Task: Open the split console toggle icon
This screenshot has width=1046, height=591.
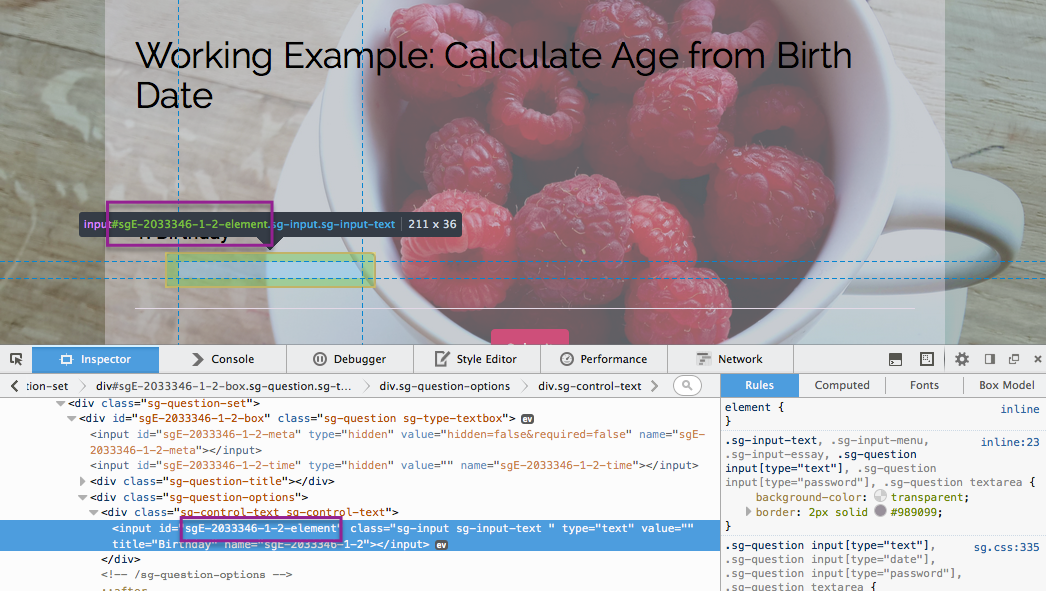Action: tap(895, 360)
